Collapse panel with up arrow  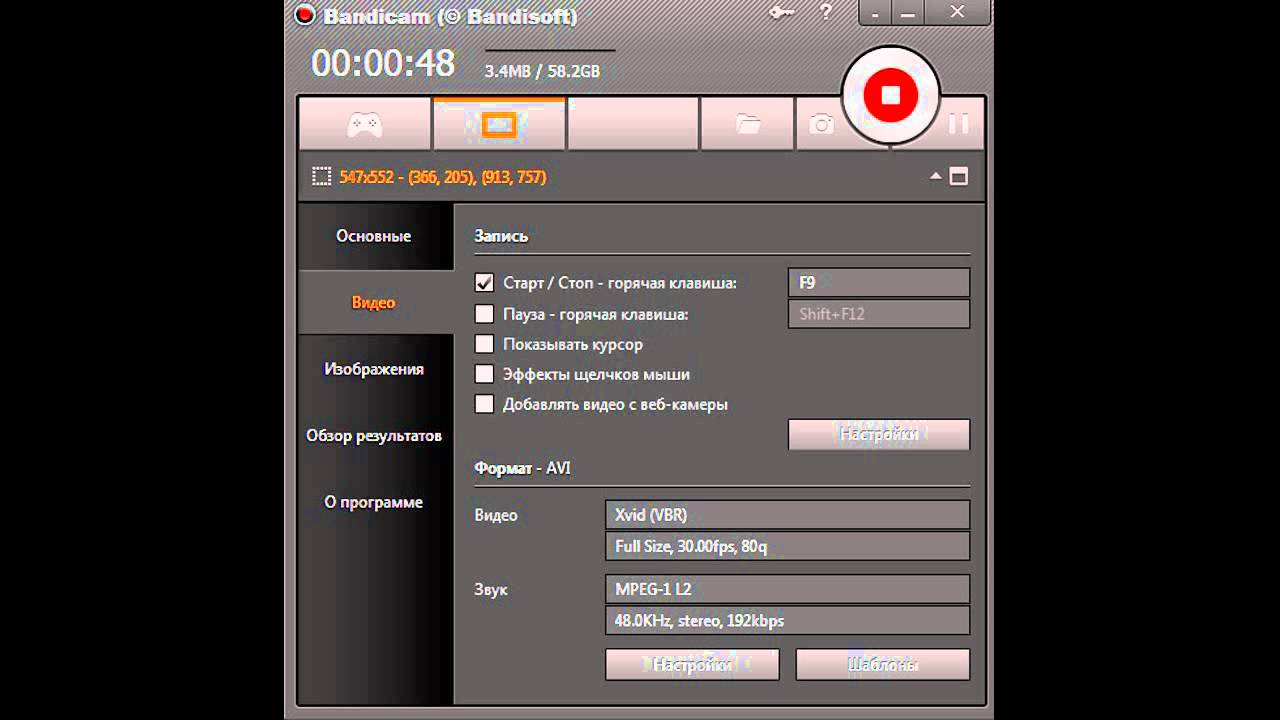pos(936,176)
